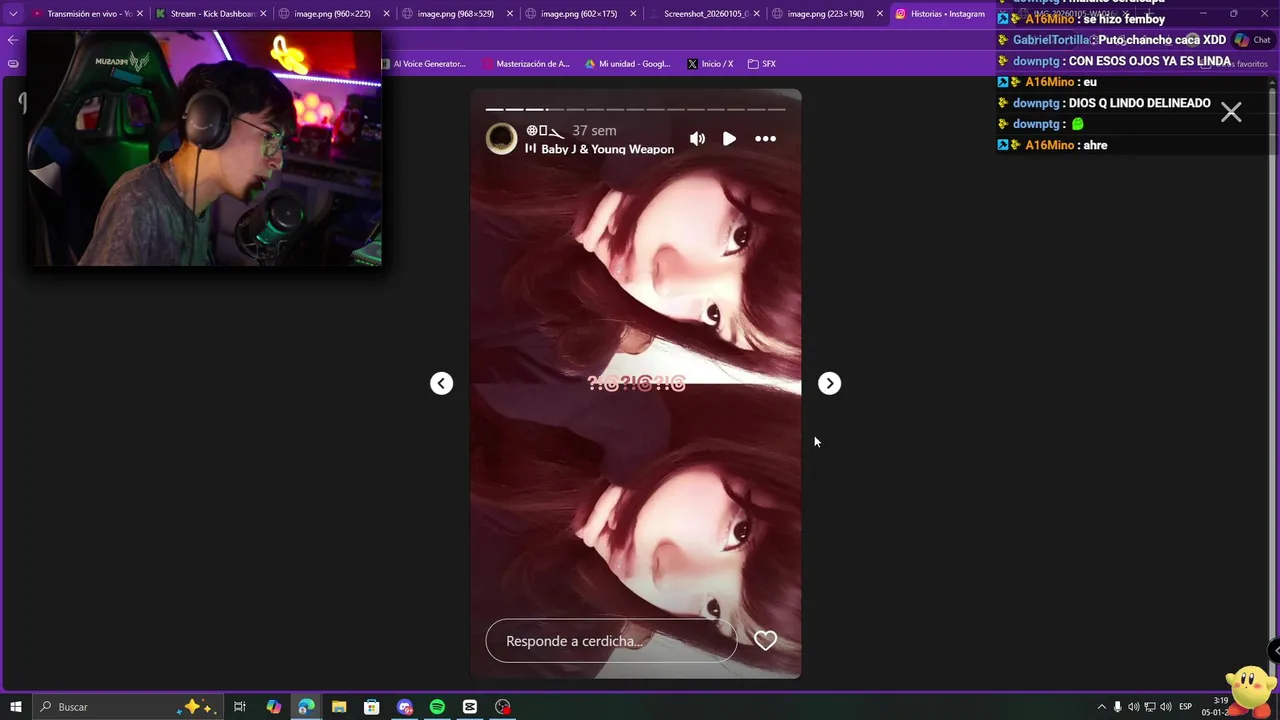This screenshot has width=1280, height=720.
Task: Click the 'Responde a cerdicha...' reply field
Action: click(611, 641)
